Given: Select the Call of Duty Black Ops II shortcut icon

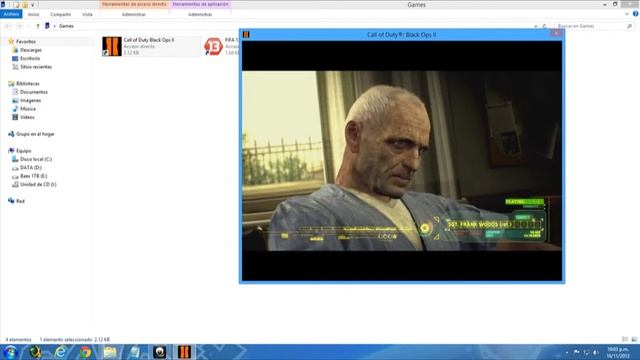Looking at the screenshot, I should point(112,46).
